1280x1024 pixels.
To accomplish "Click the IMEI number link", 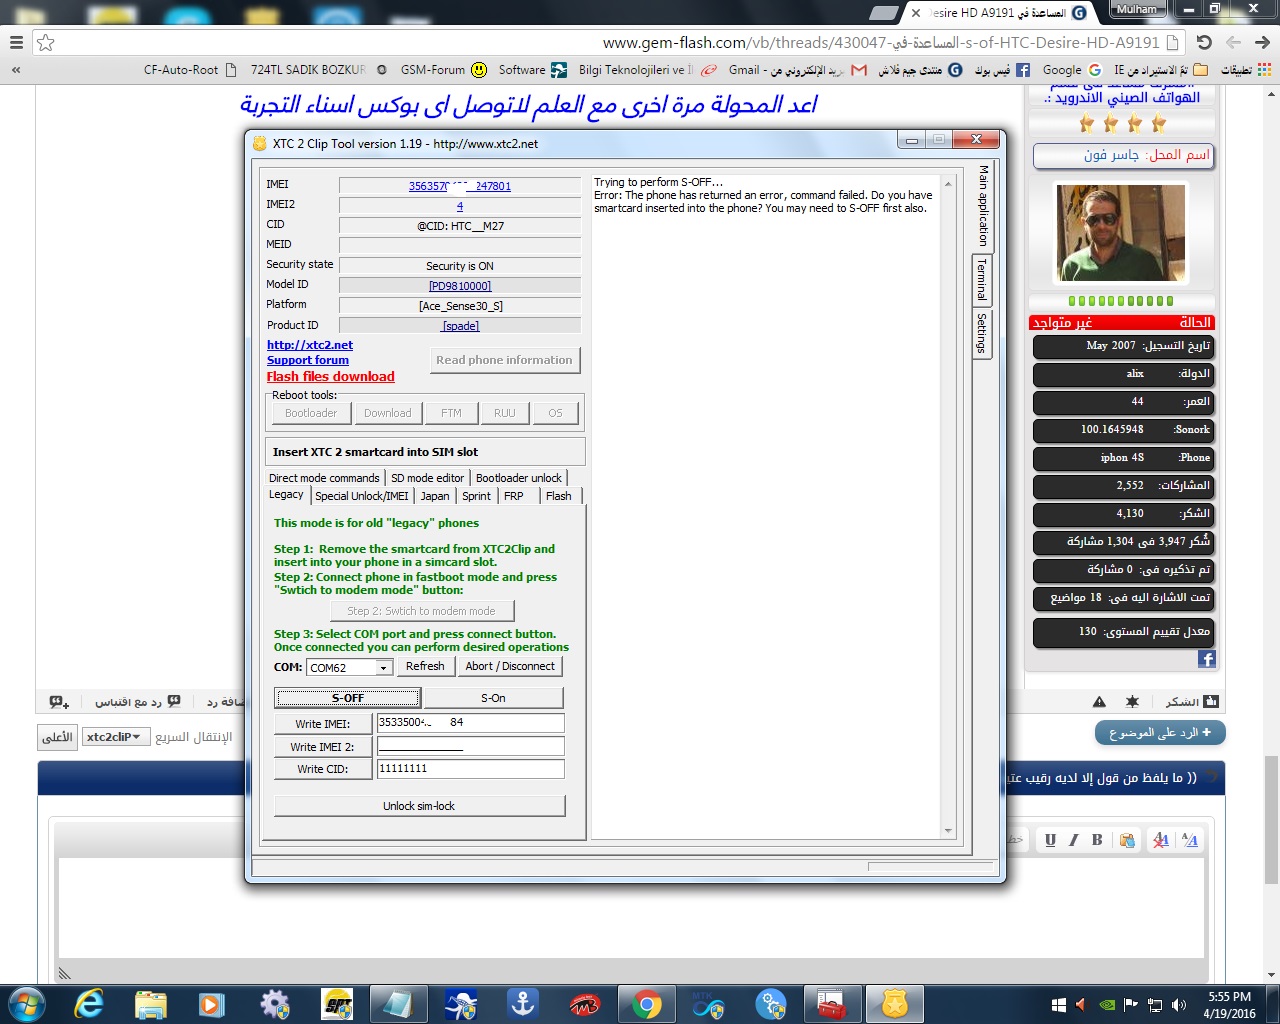I will click(x=460, y=186).
